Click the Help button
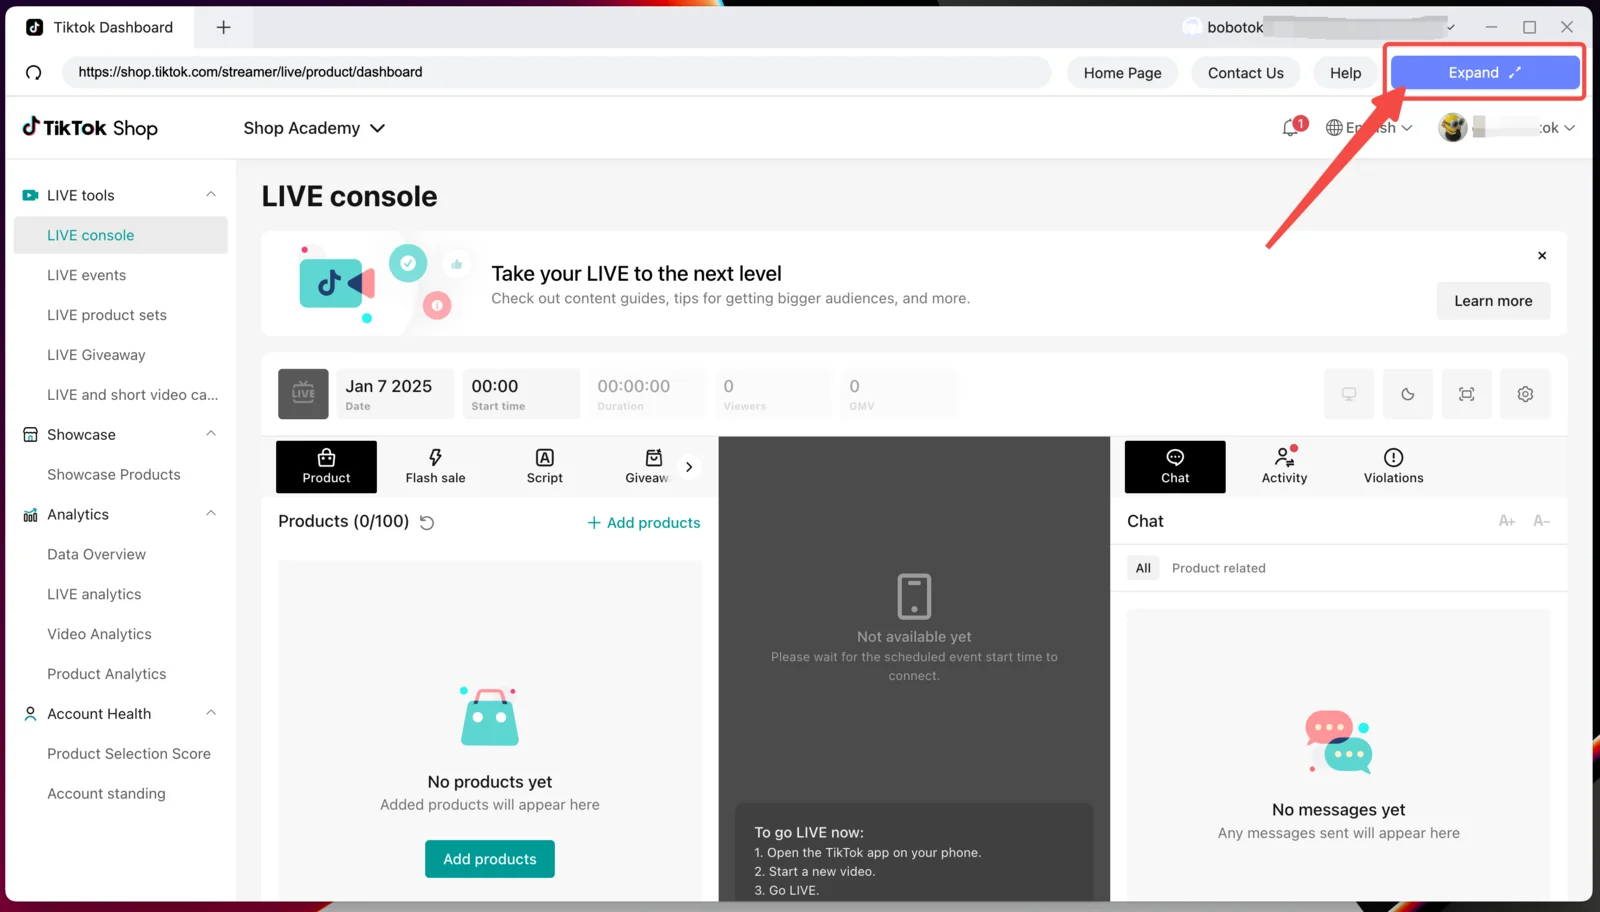 (1345, 73)
